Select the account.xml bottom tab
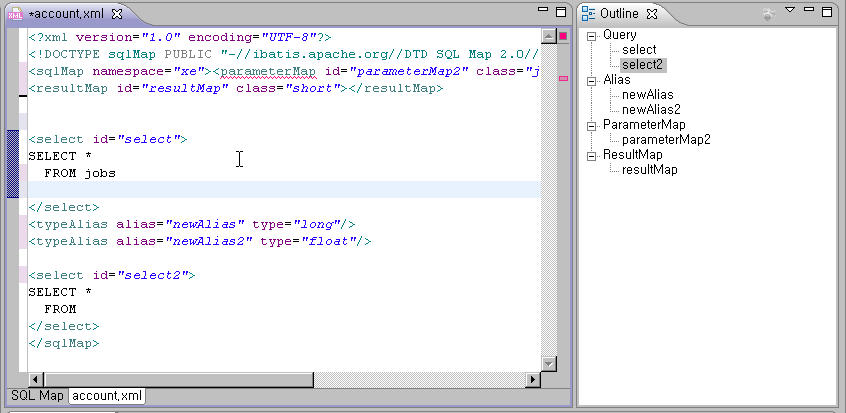Viewport: 846px width, 413px height. (105, 396)
